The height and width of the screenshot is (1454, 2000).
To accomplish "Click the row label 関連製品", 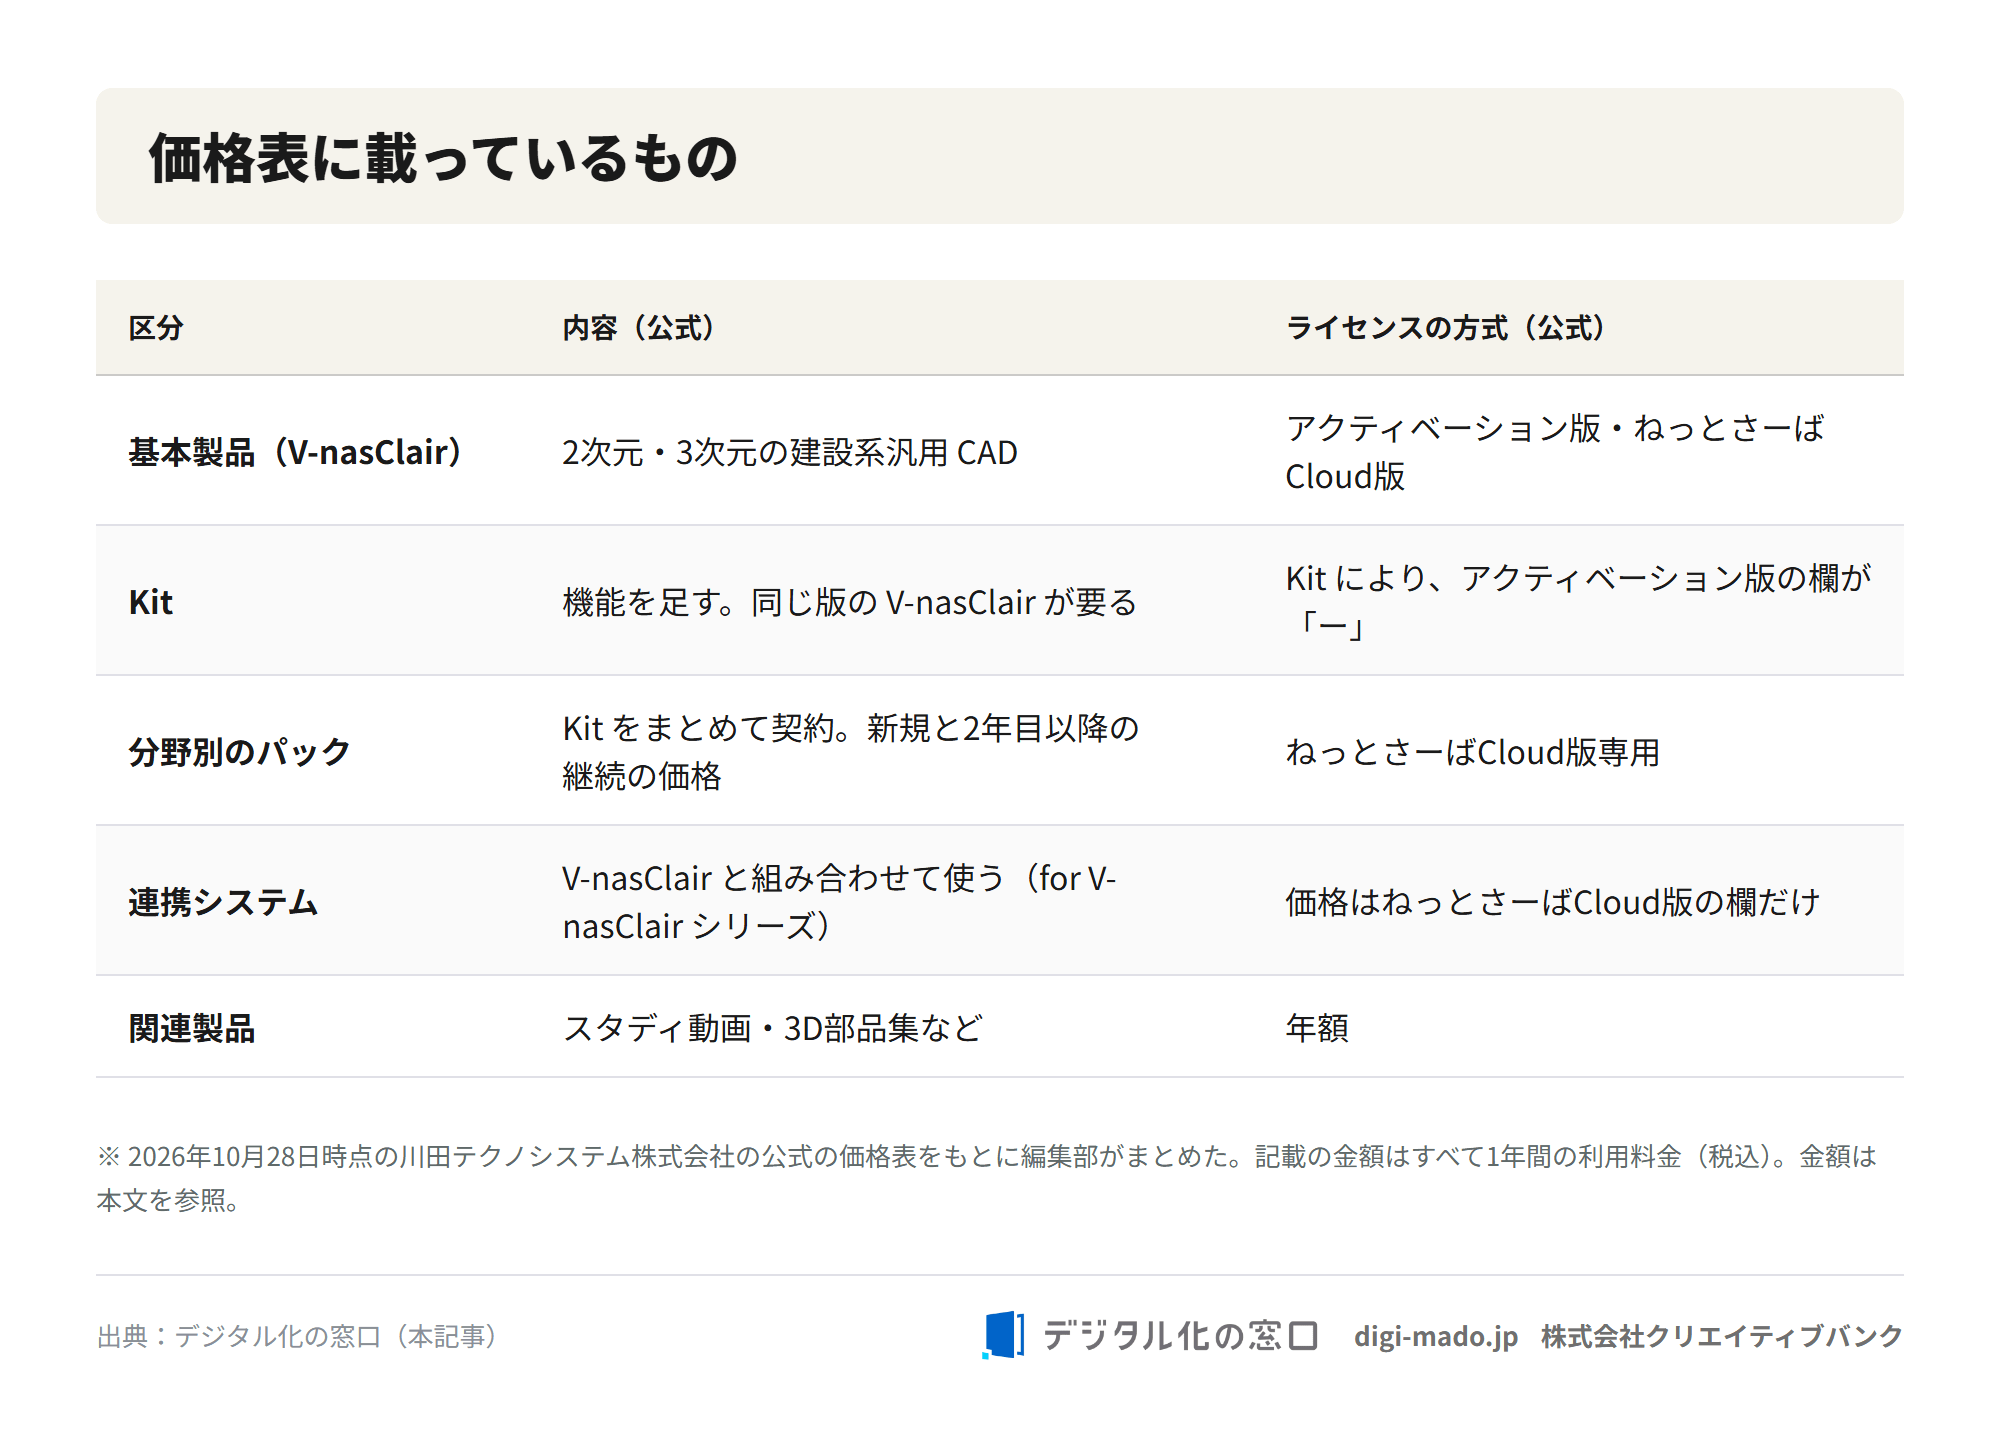I will point(192,1028).
